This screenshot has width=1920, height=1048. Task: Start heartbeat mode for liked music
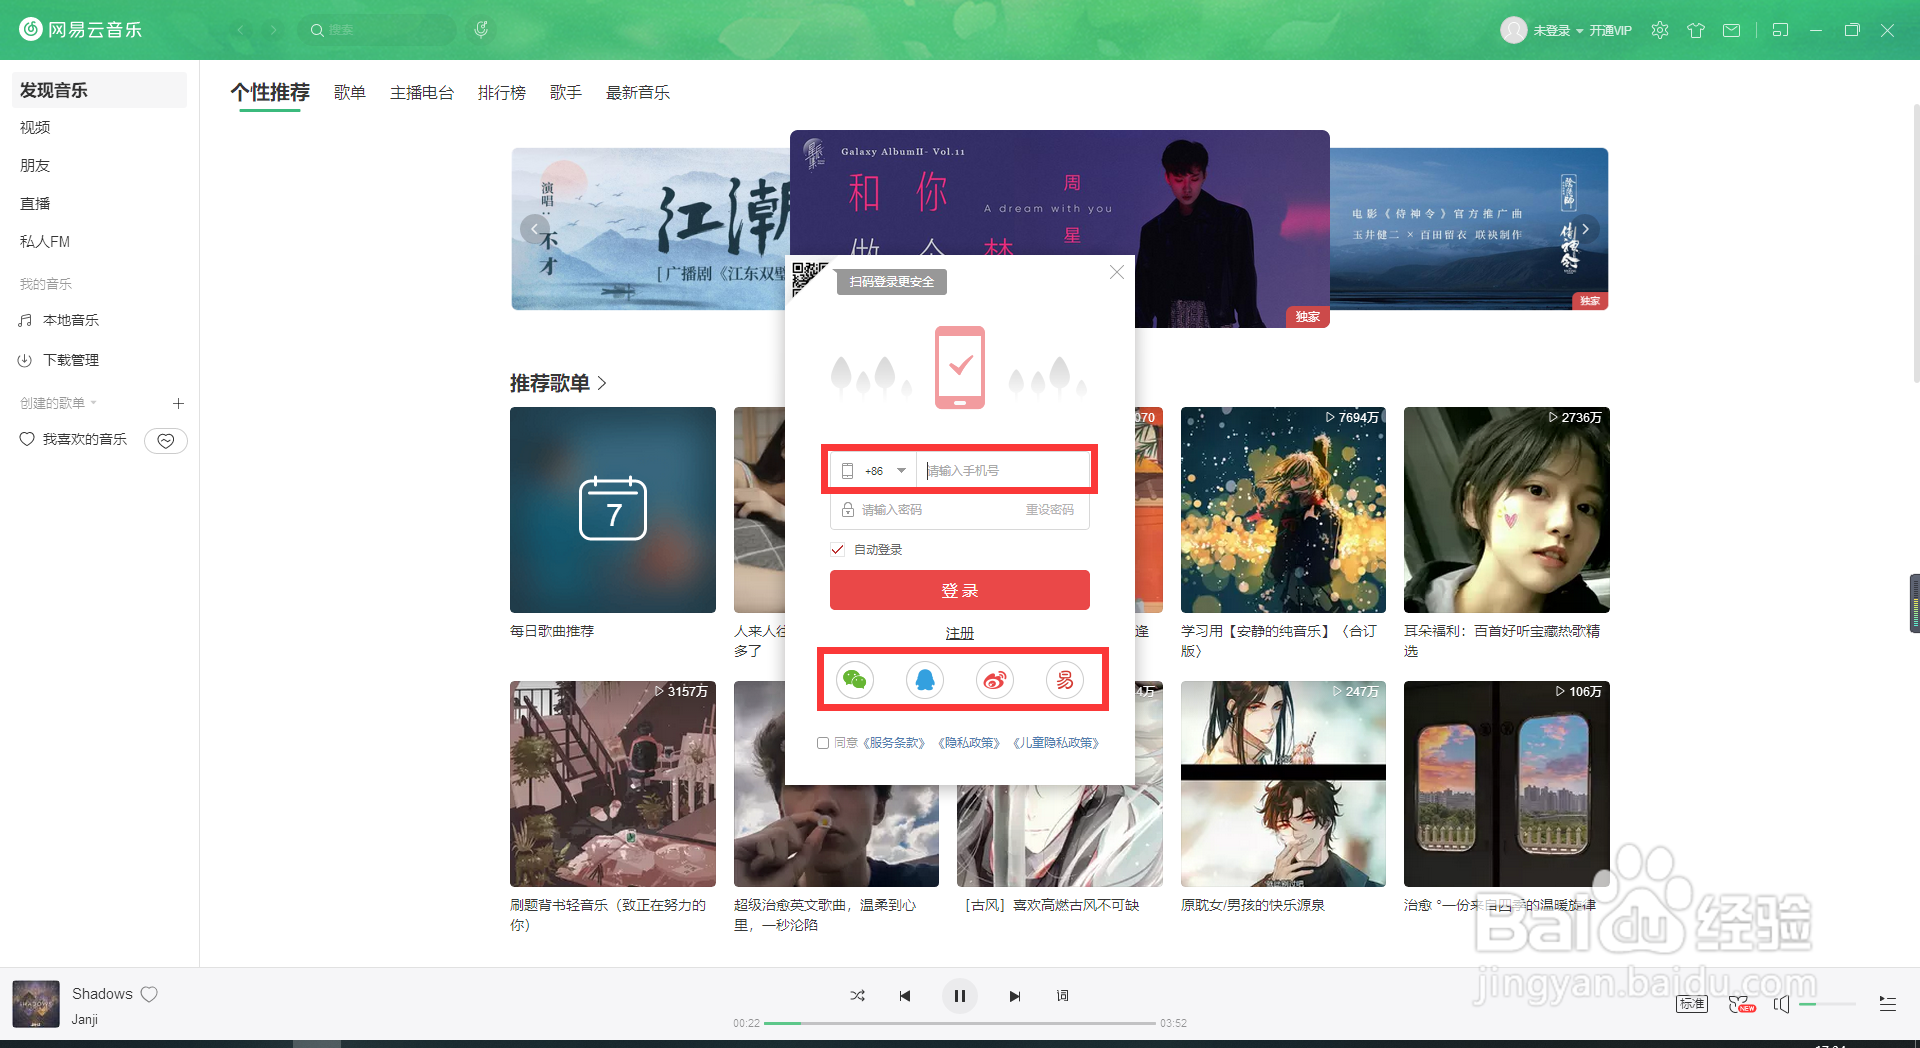point(166,440)
